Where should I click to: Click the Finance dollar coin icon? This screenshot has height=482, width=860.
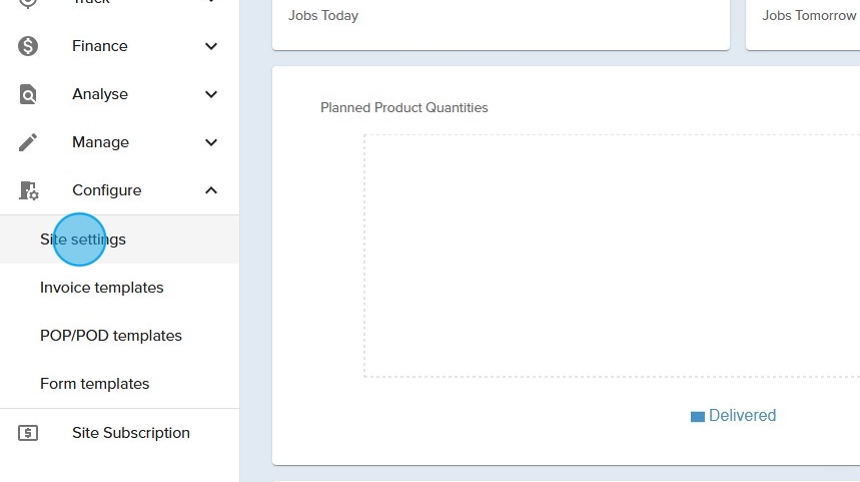pos(28,46)
